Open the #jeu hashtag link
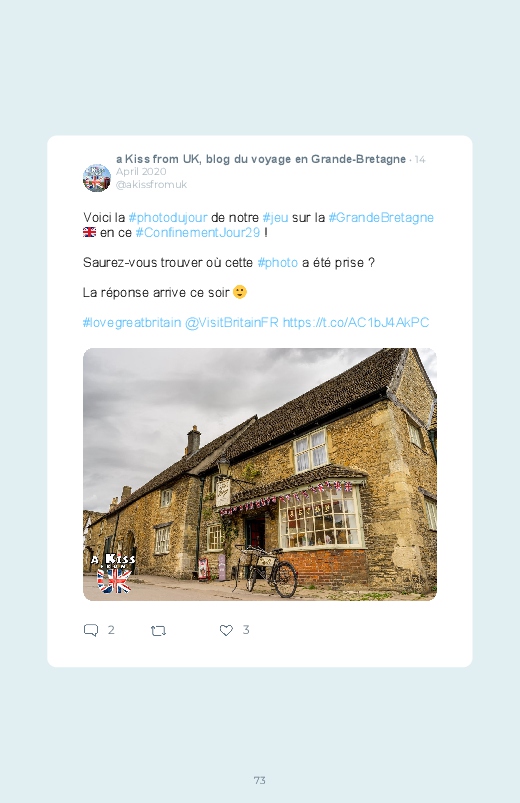Image resolution: width=520 pixels, height=803 pixels. tap(275, 218)
